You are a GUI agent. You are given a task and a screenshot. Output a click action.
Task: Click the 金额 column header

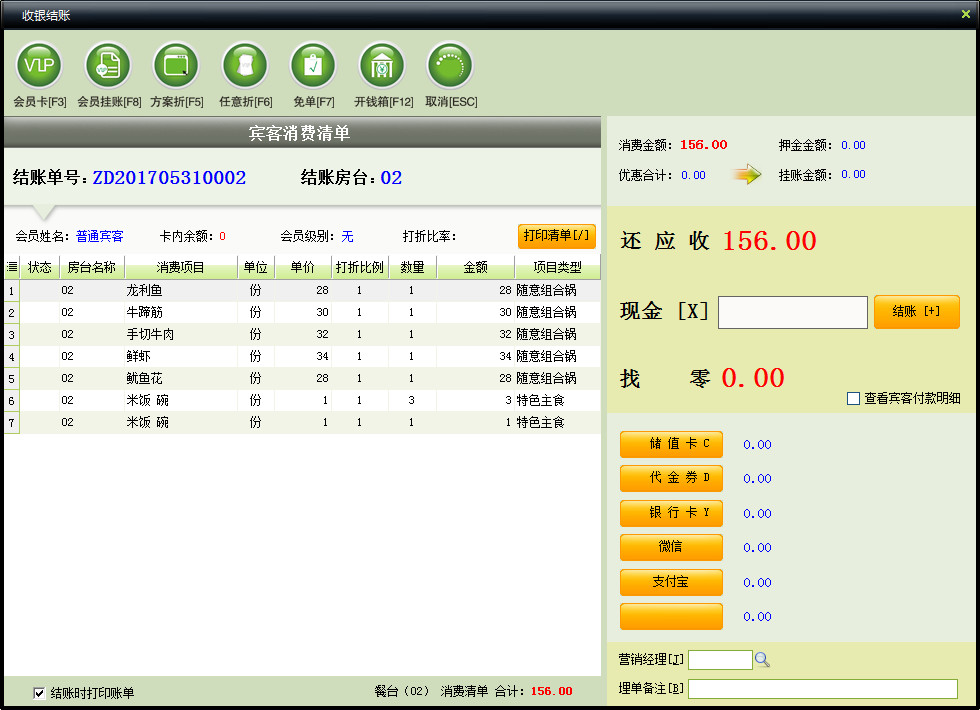pyautogui.click(x=475, y=267)
